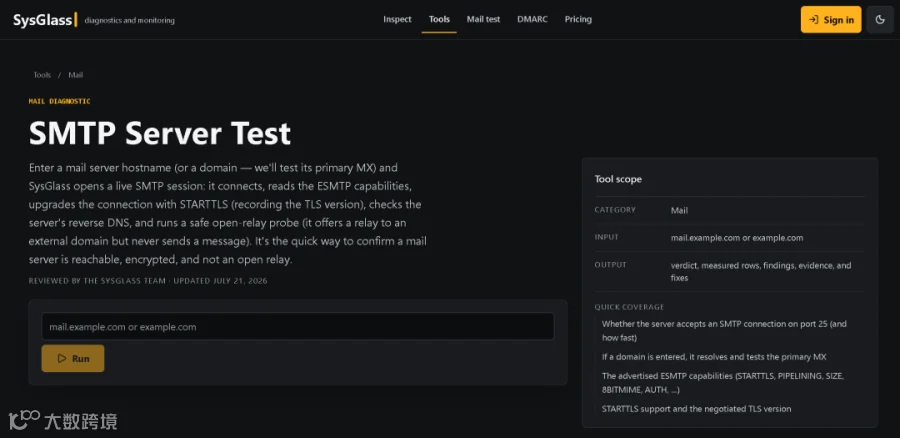Click the STARTTLS support coverage item
Viewport: 900px width, 438px height.
pos(696,409)
